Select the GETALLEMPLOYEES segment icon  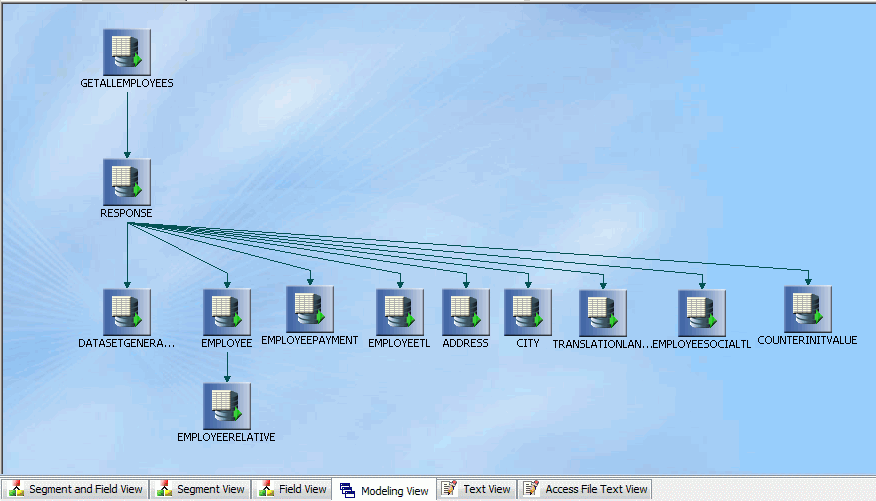(x=127, y=52)
